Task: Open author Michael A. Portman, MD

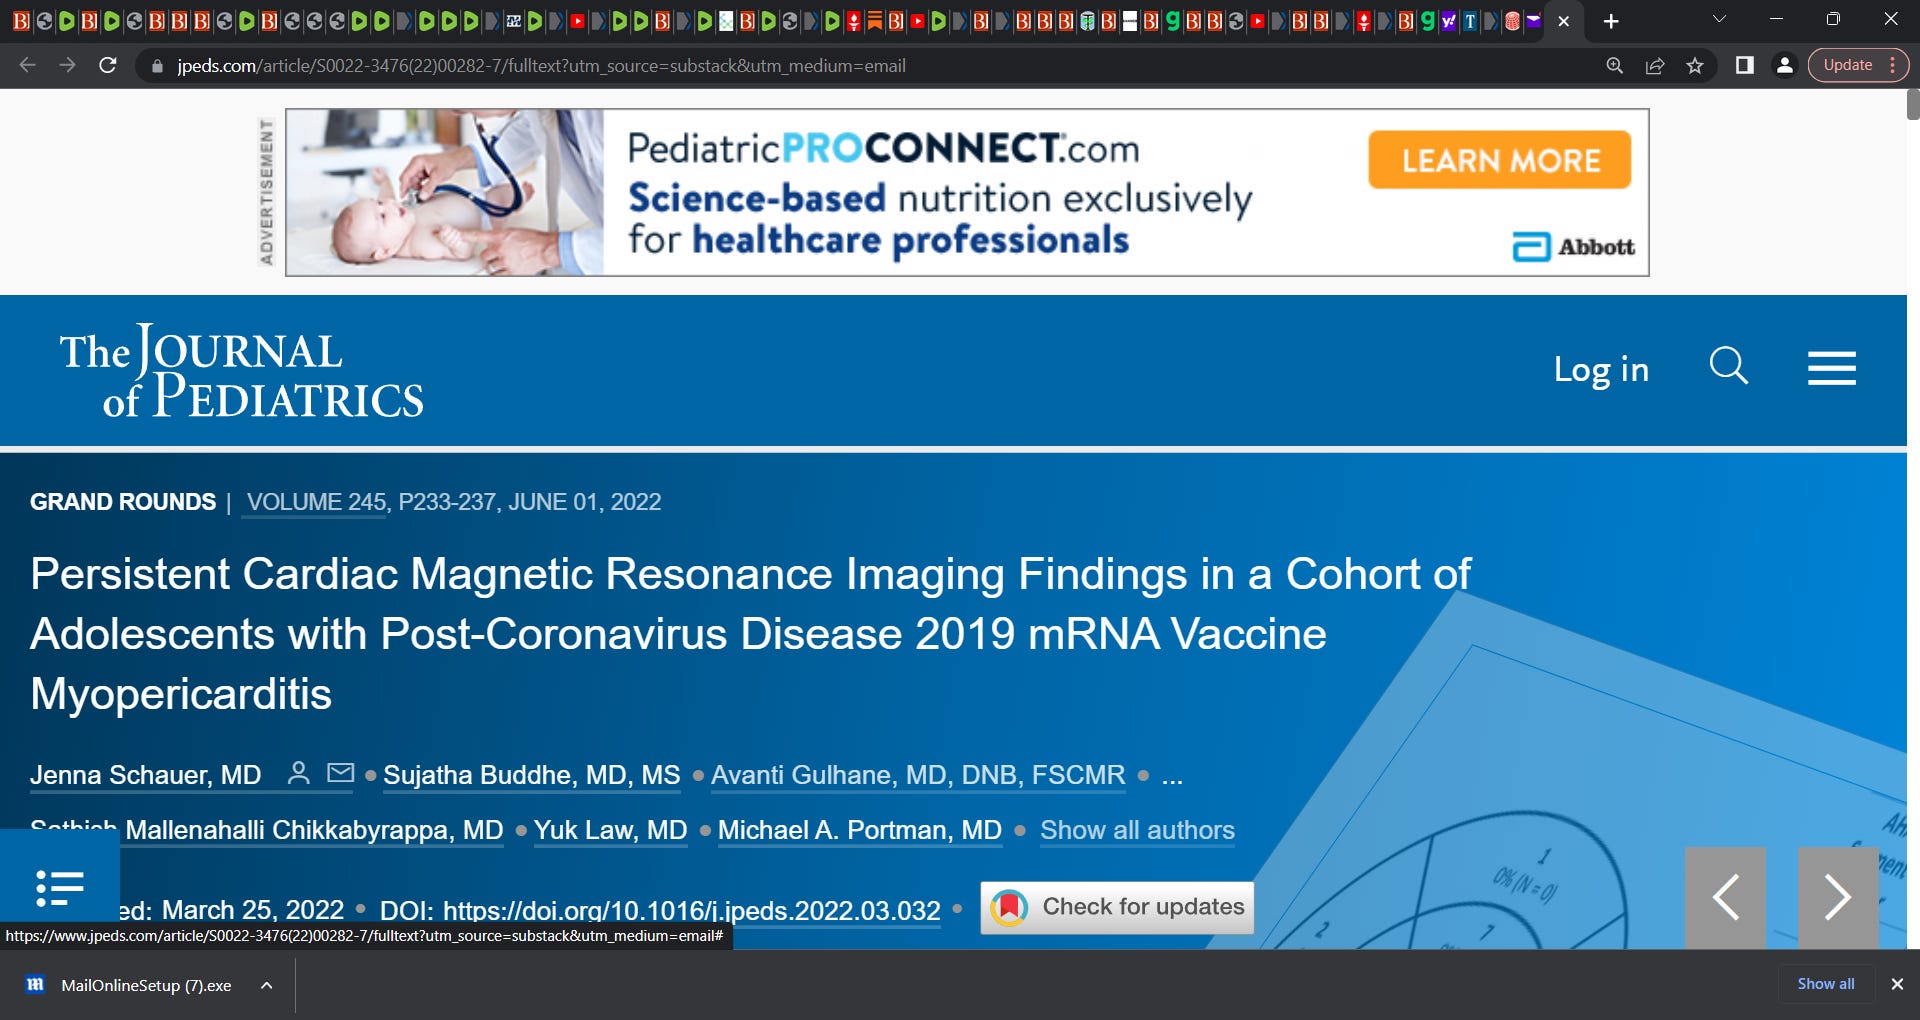Action: coord(859,830)
